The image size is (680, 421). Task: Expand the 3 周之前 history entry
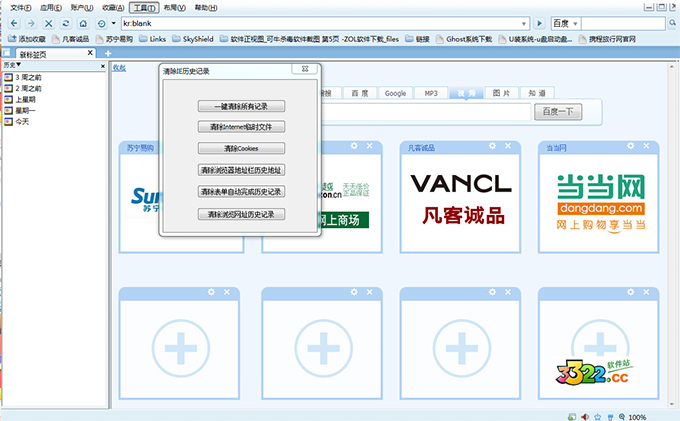point(23,77)
